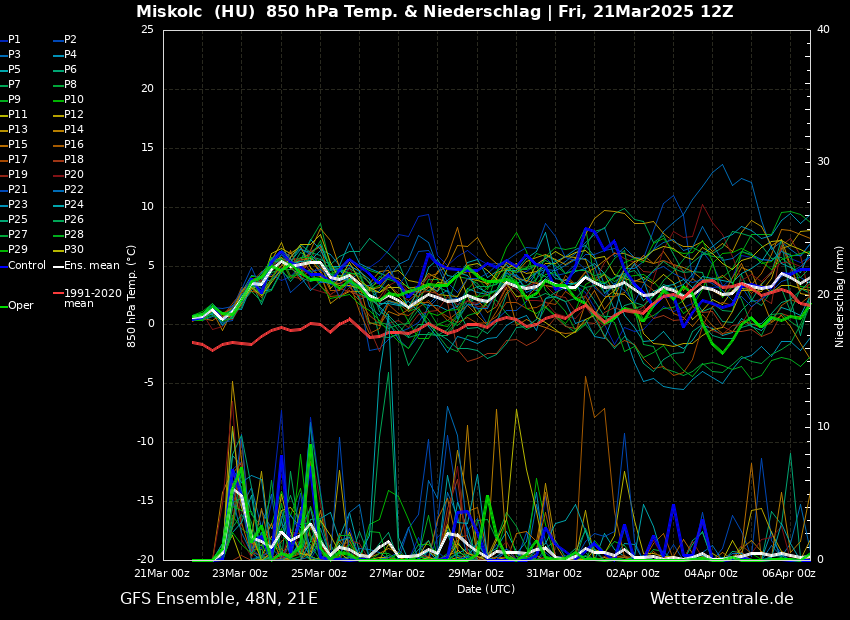Click the 850 hPa Temp. axis label

(132, 295)
